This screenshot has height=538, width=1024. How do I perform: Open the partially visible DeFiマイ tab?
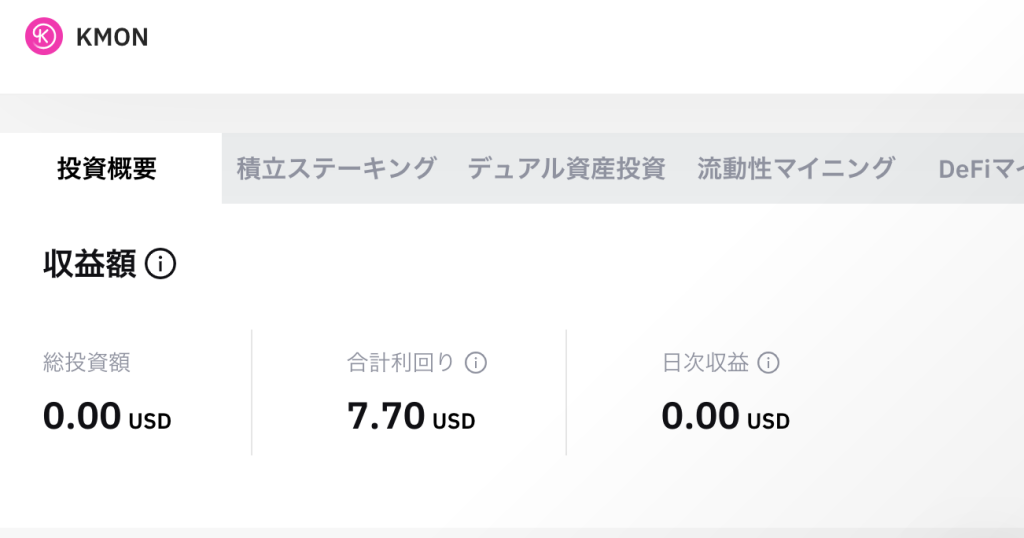979,169
